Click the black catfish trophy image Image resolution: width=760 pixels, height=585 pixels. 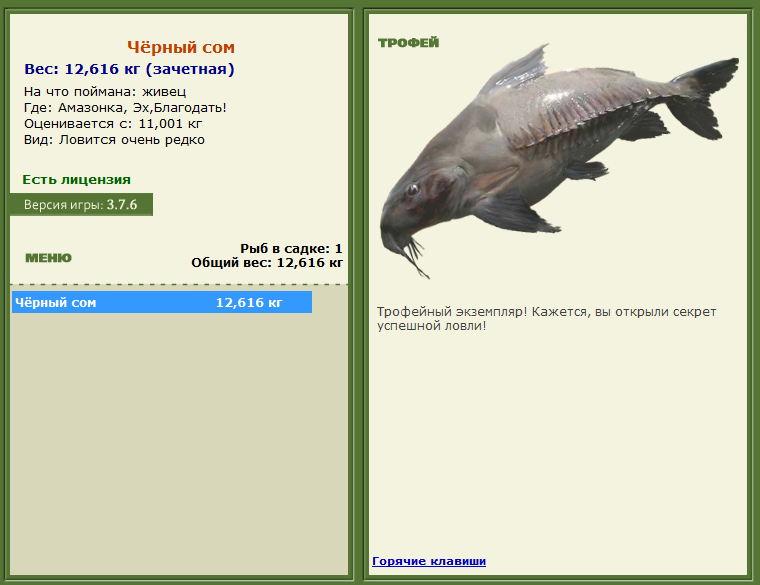[559, 161]
